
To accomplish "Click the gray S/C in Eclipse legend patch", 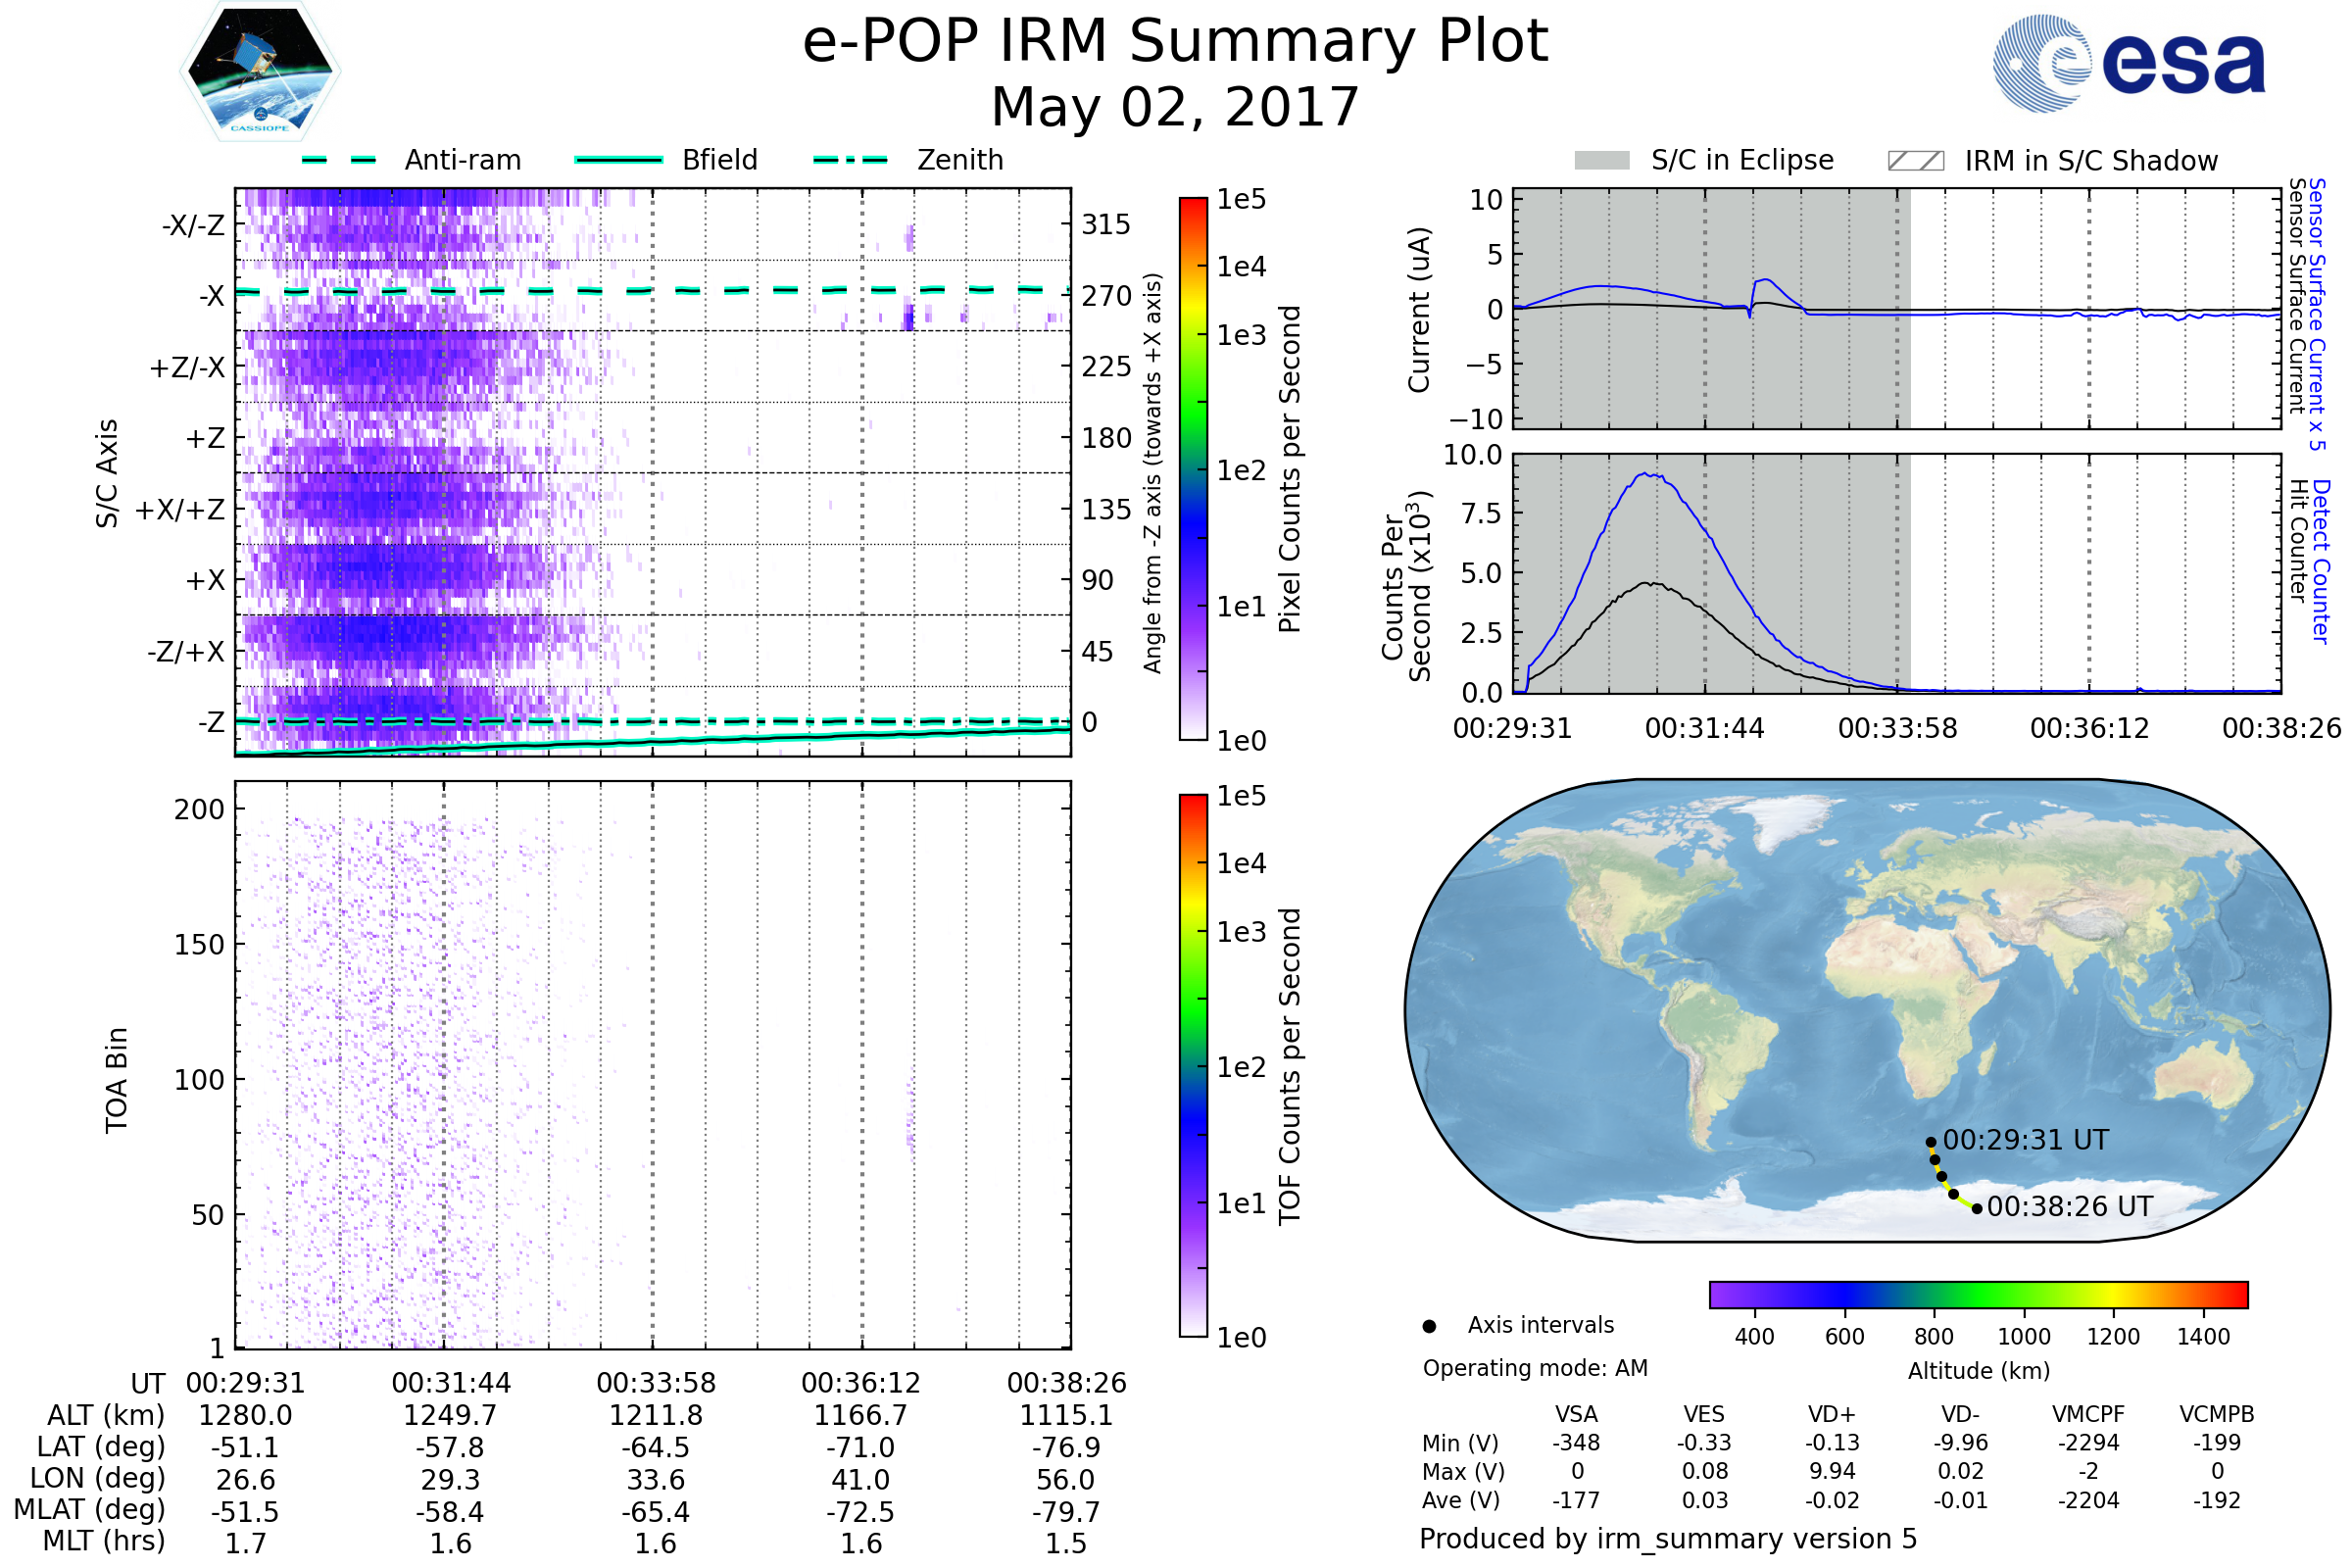I will click(x=1601, y=161).
